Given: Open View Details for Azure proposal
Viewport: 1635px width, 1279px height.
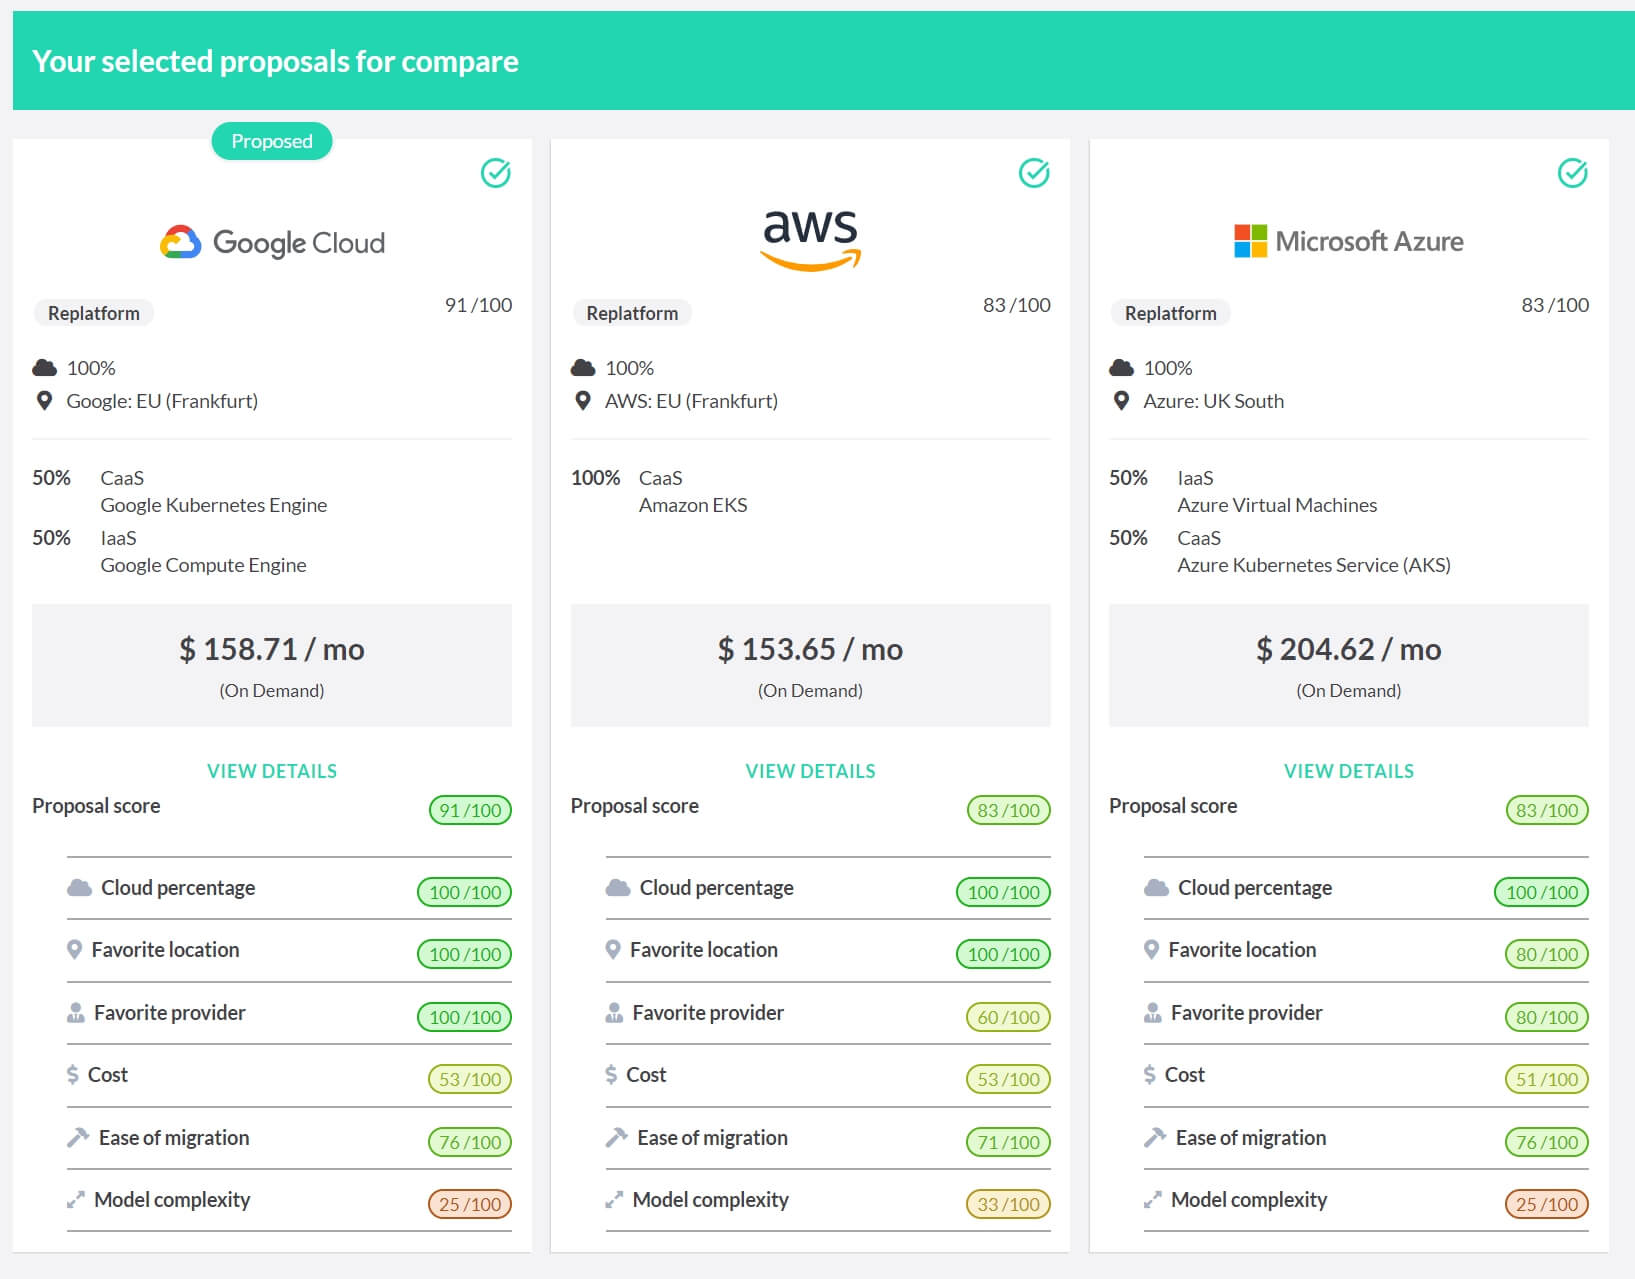Looking at the screenshot, I should pyautogui.click(x=1349, y=771).
